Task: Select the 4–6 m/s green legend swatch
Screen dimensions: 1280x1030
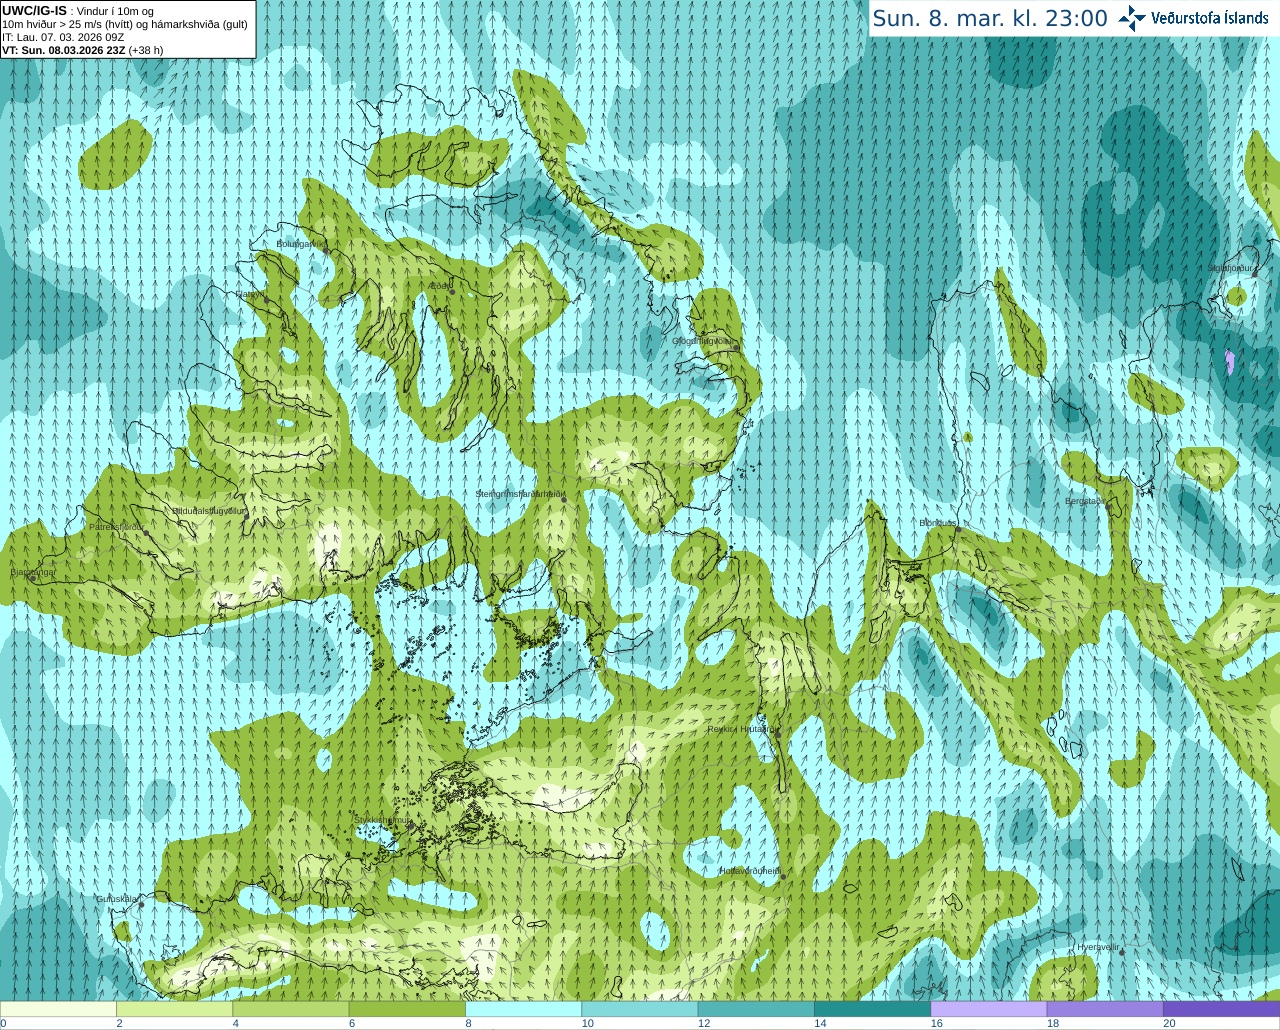Action: (290, 1009)
